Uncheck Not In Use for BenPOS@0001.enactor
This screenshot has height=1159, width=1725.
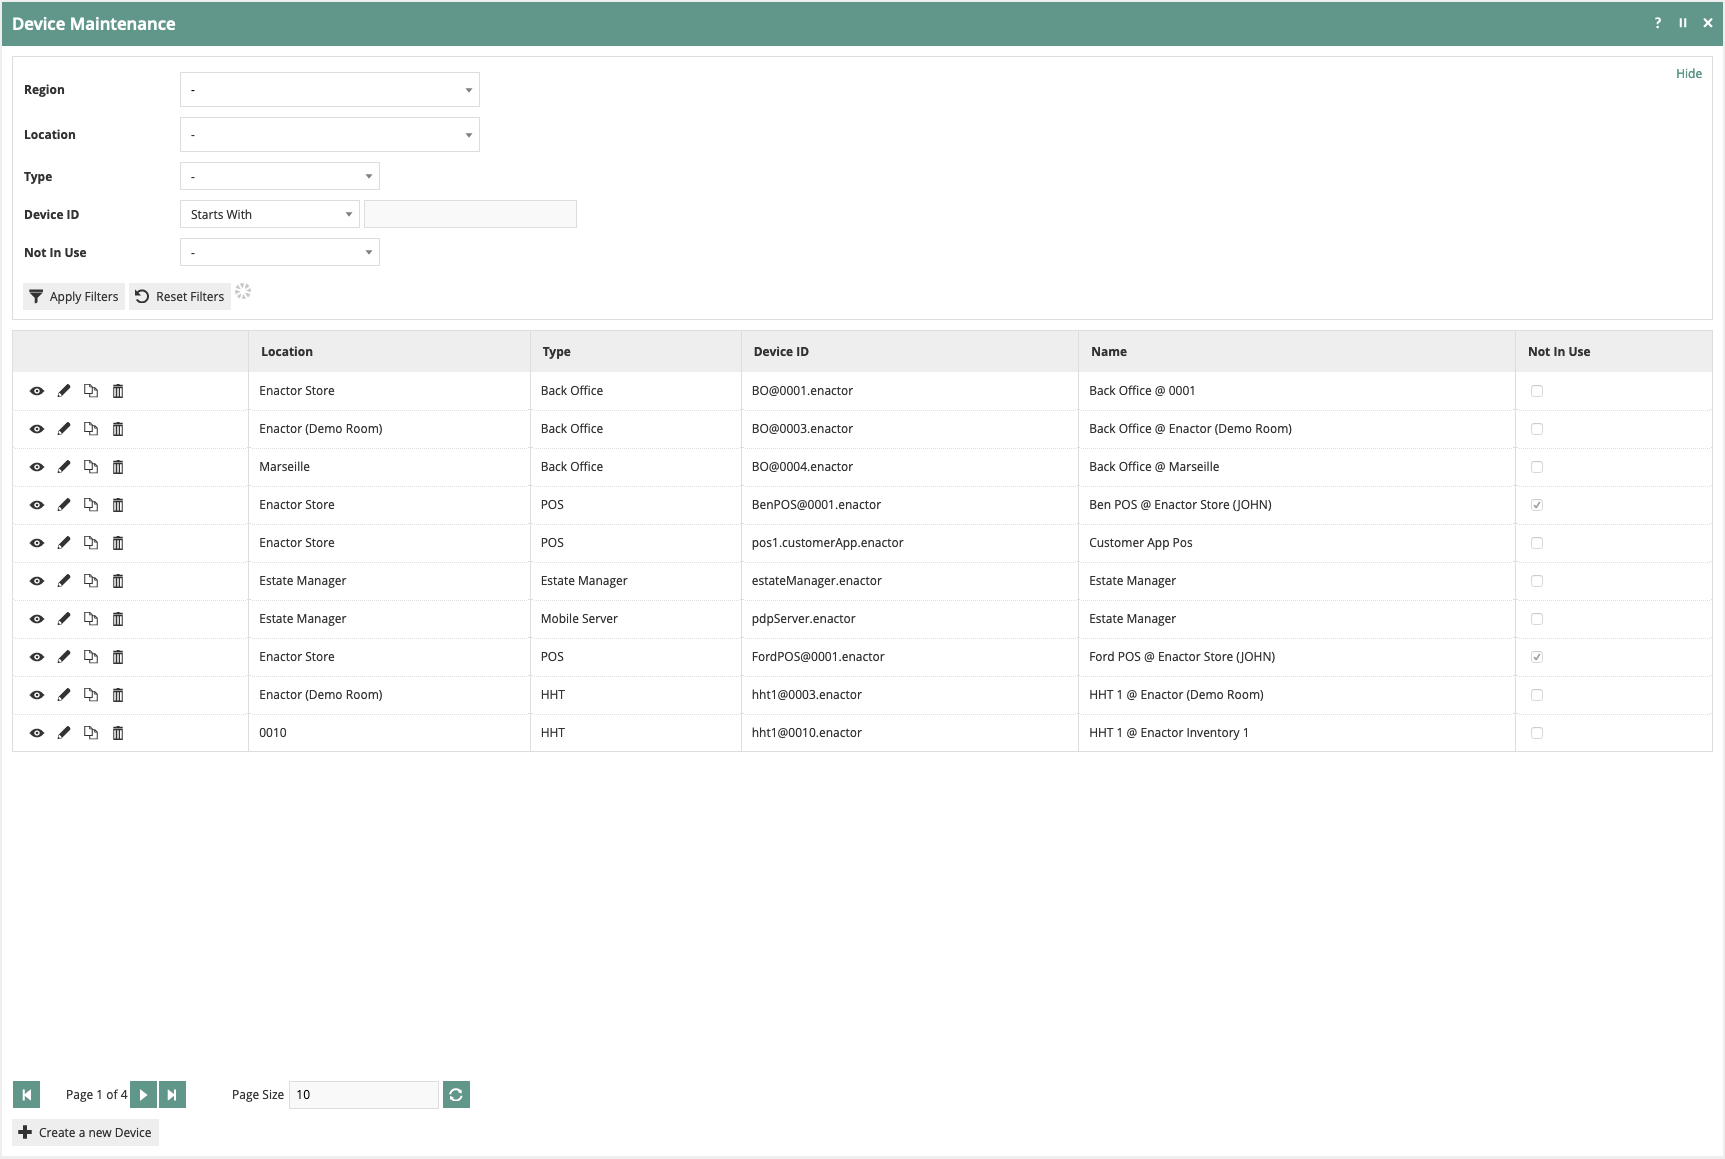coord(1537,505)
